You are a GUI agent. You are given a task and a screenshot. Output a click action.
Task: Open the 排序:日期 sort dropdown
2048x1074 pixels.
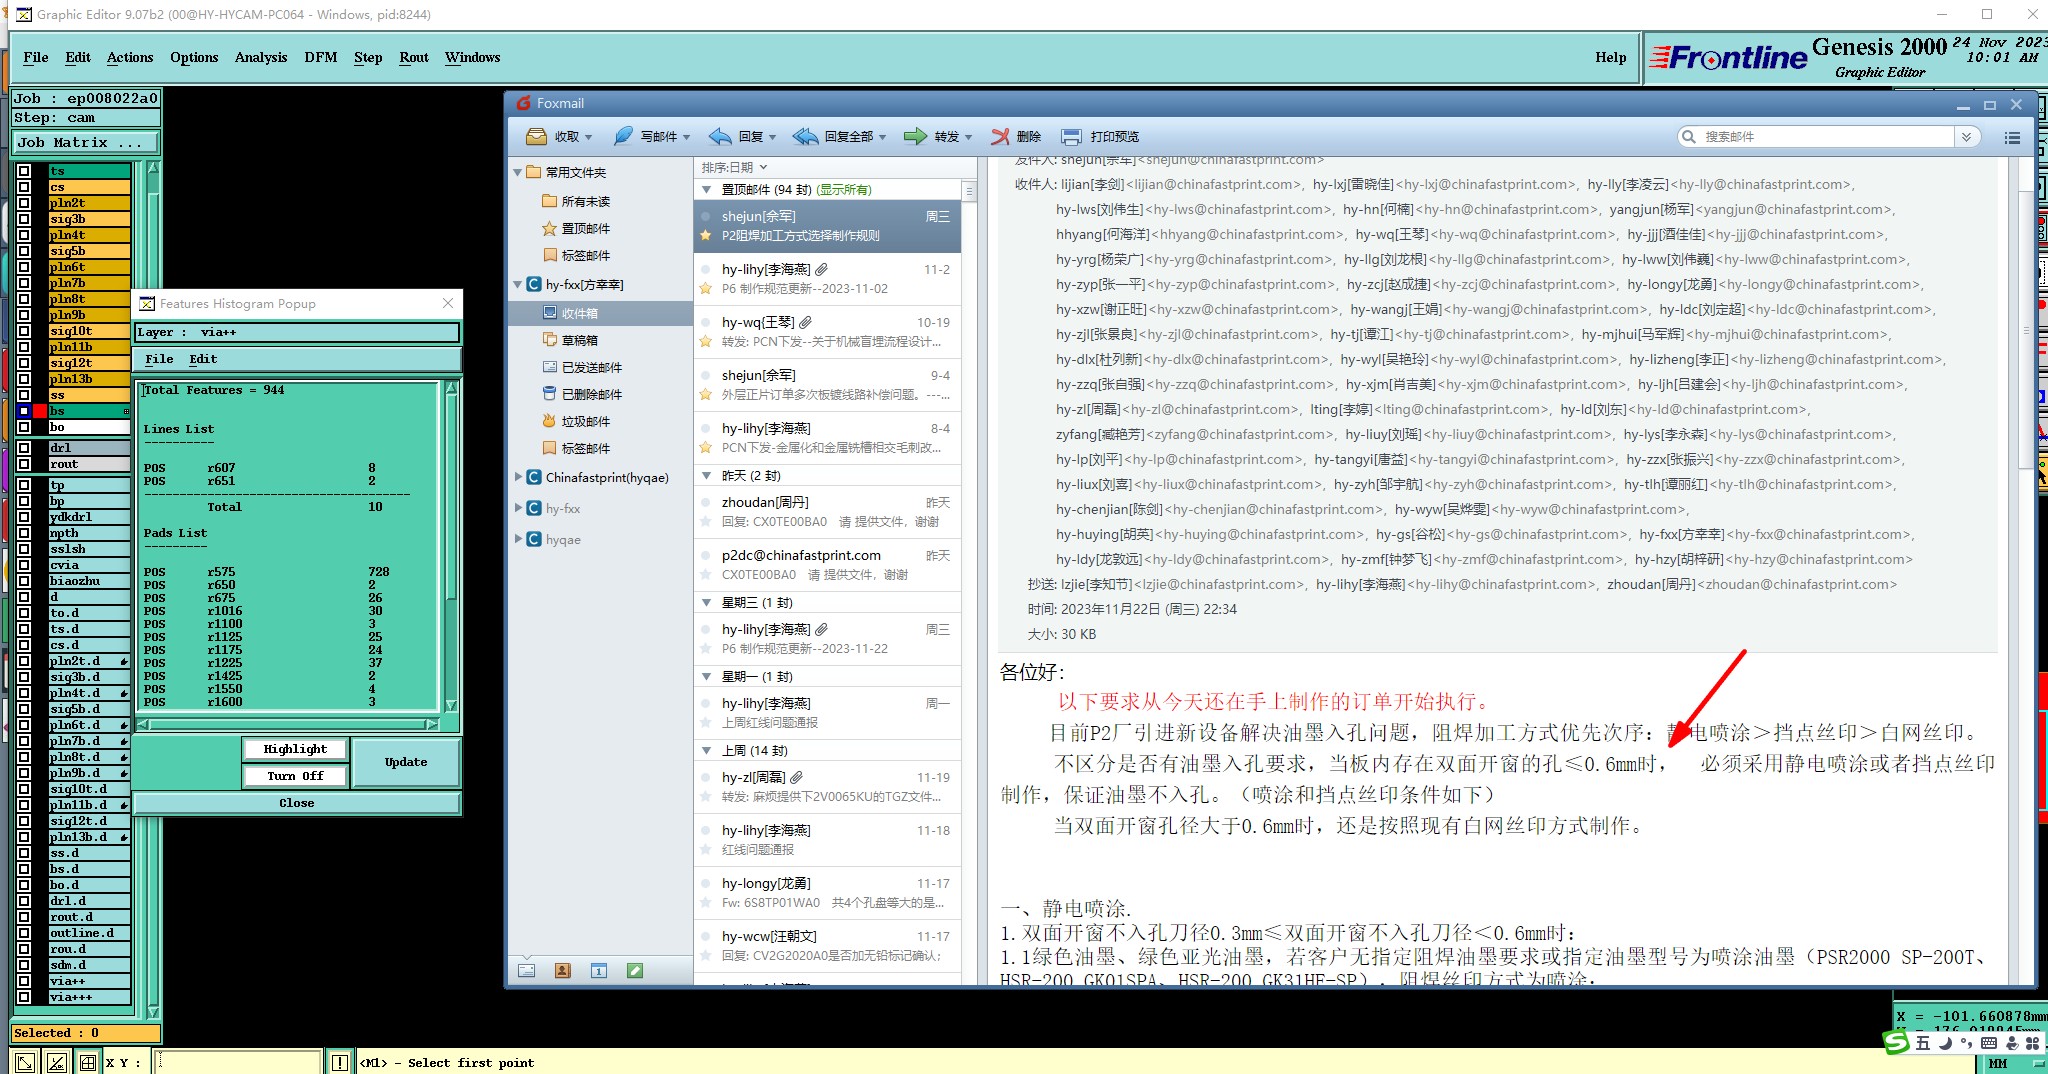pyautogui.click(x=734, y=167)
